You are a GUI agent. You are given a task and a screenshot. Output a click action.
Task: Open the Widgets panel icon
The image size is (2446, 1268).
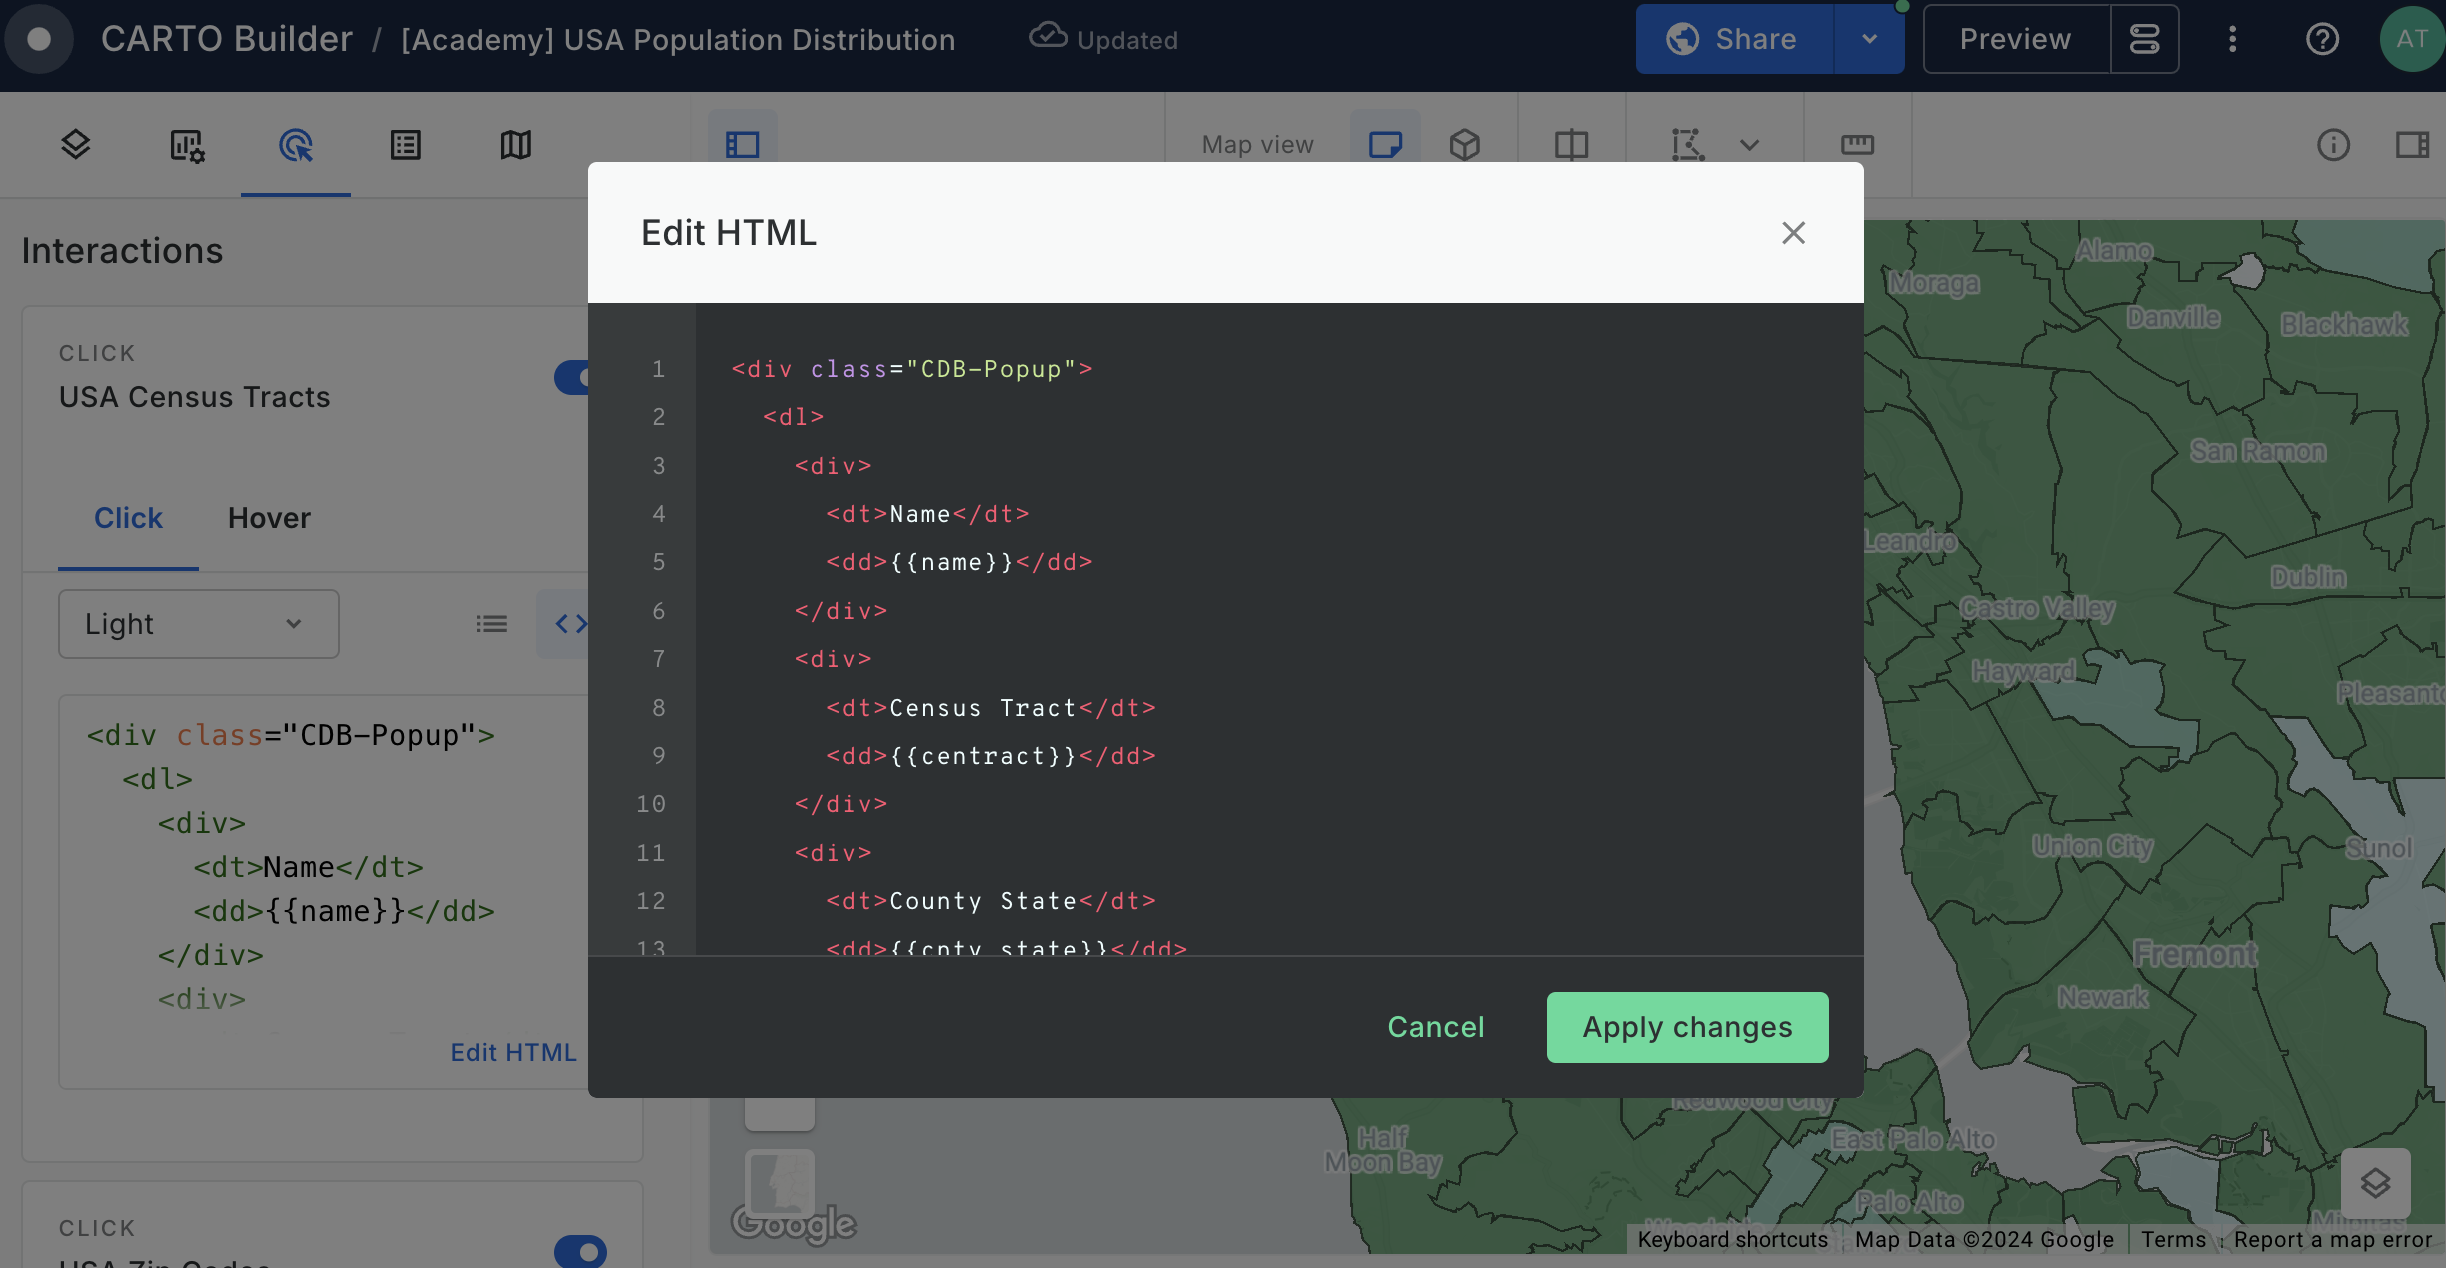click(x=186, y=145)
